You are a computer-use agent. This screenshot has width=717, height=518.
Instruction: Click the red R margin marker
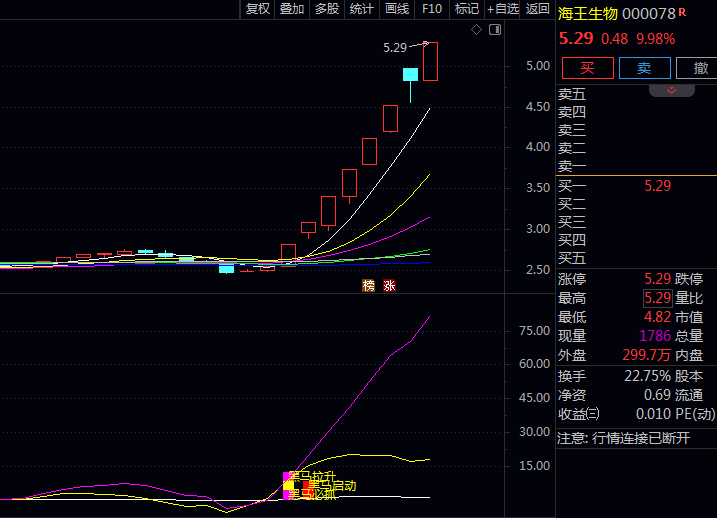pyautogui.click(x=682, y=12)
